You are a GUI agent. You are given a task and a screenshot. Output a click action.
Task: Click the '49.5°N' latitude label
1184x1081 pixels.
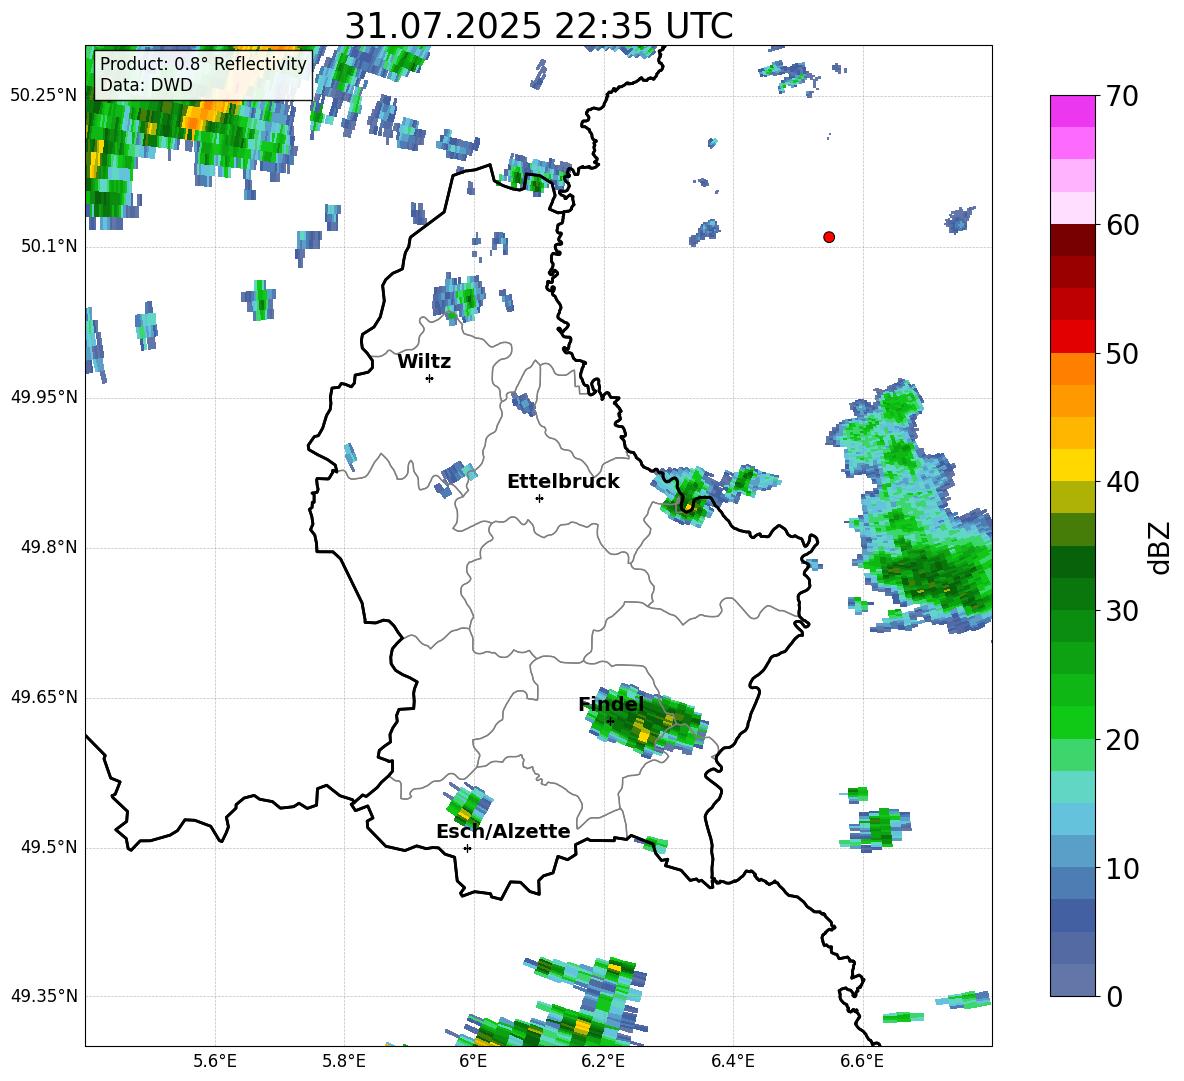coord(49,848)
